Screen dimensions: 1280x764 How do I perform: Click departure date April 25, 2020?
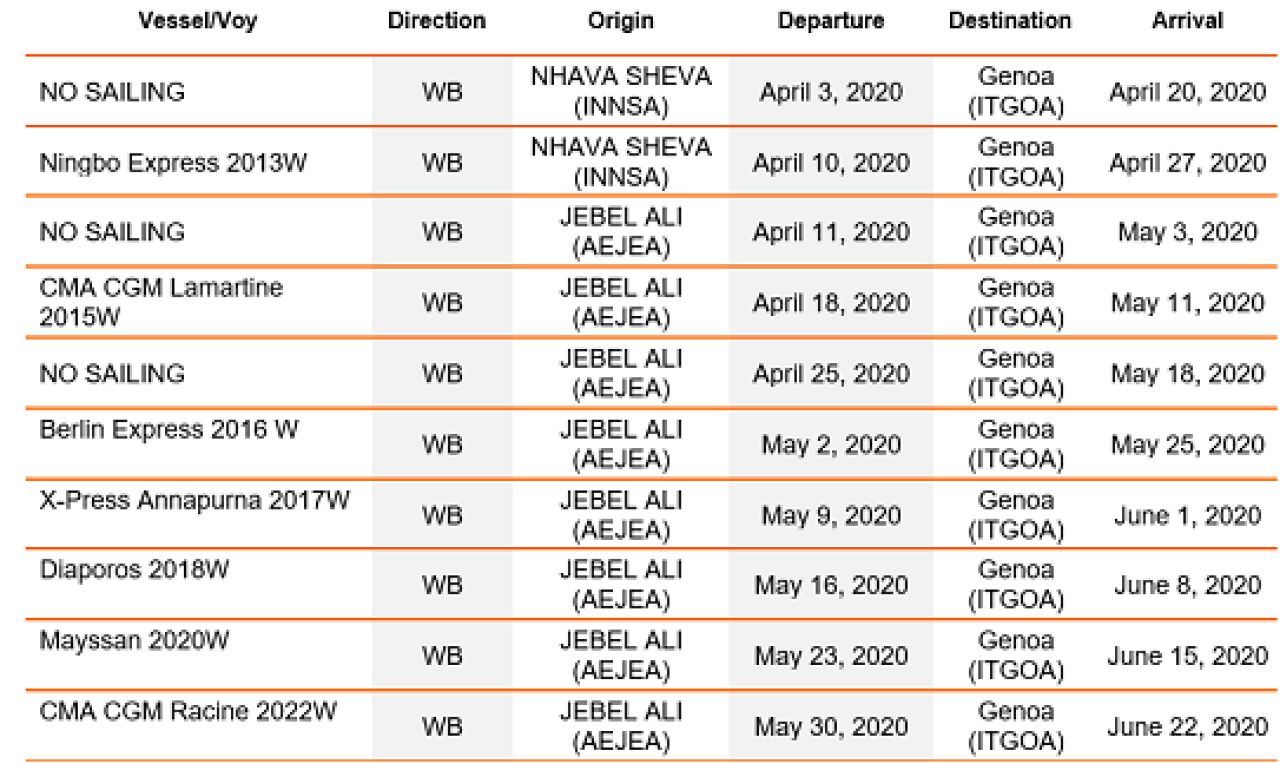[x=831, y=373]
